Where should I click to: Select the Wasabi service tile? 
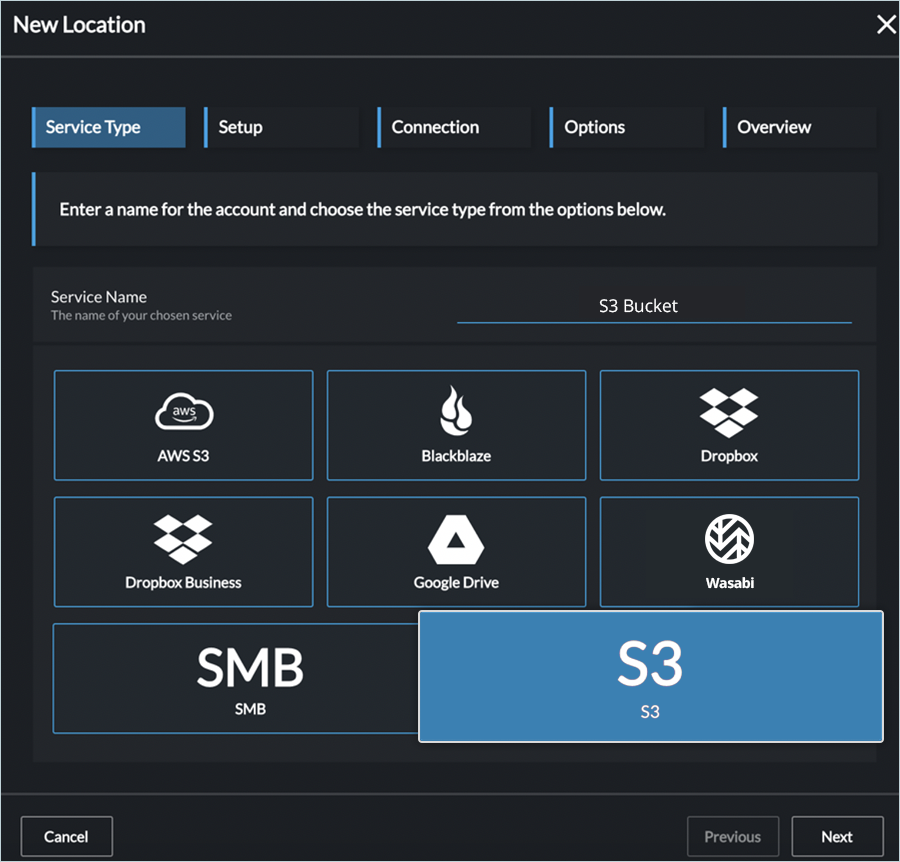729,552
